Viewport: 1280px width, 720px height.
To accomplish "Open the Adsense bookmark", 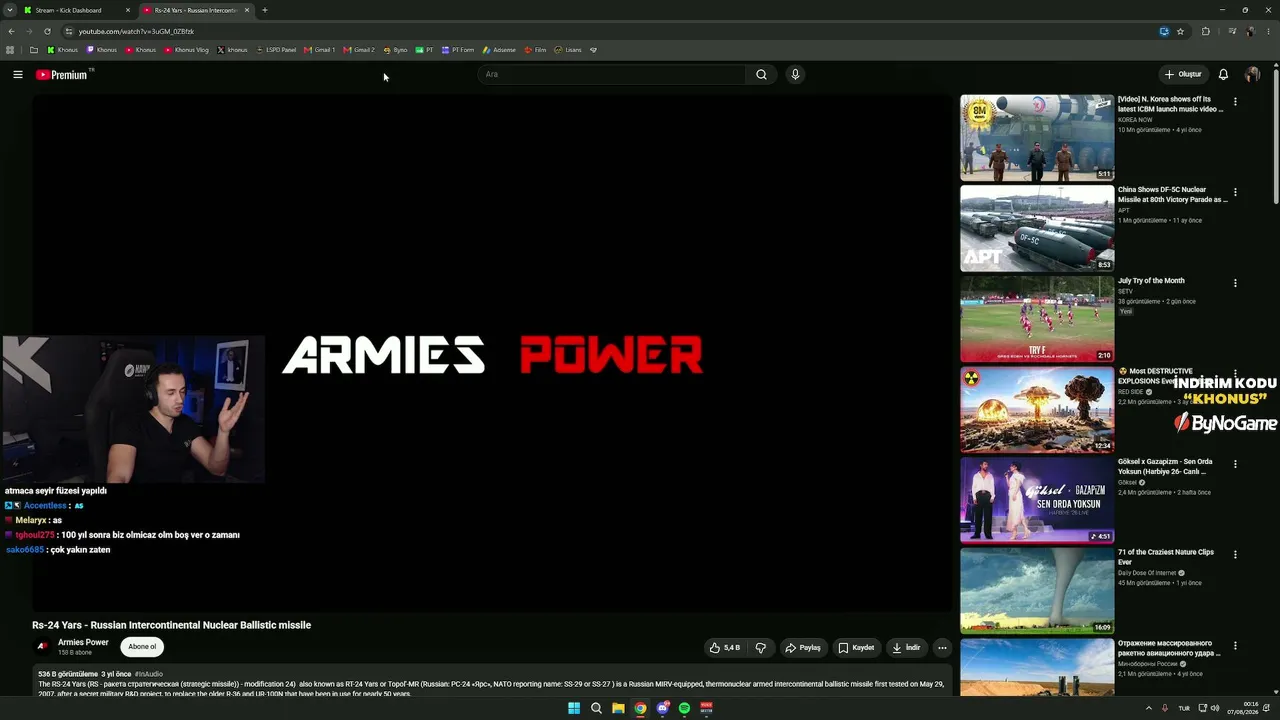I will (x=499, y=49).
